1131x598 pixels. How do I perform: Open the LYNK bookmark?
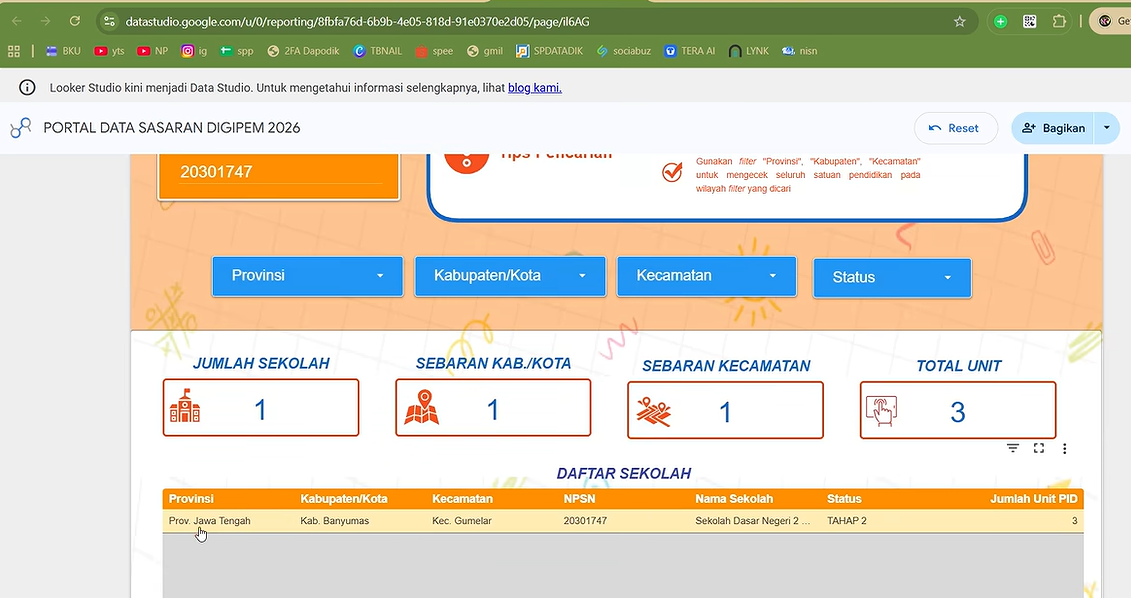click(749, 50)
